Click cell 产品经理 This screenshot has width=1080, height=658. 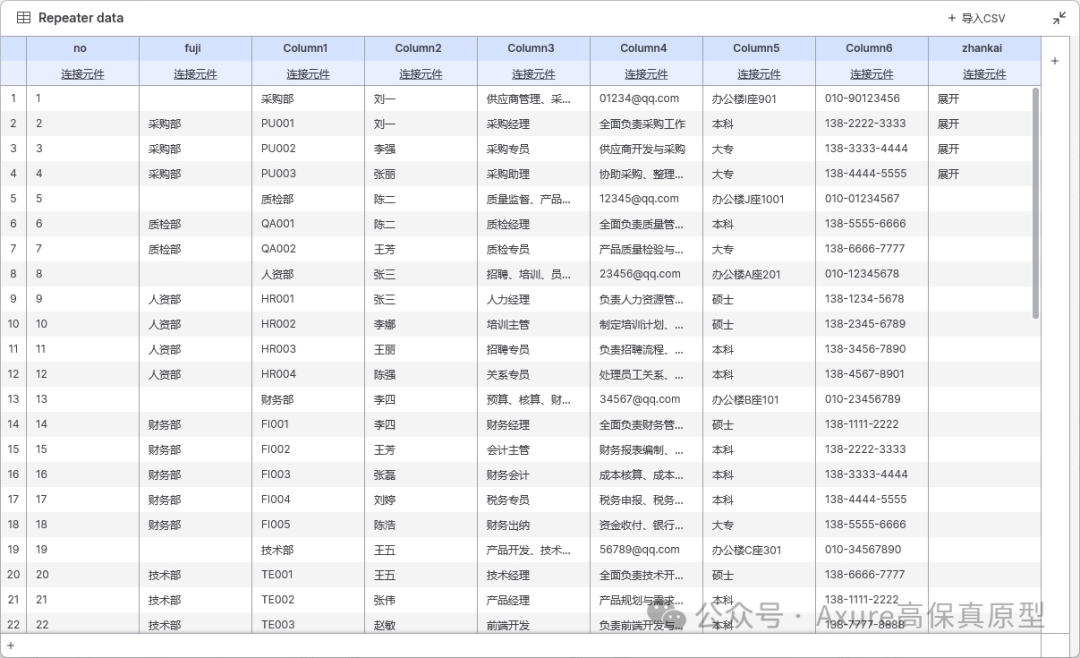coord(534,600)
